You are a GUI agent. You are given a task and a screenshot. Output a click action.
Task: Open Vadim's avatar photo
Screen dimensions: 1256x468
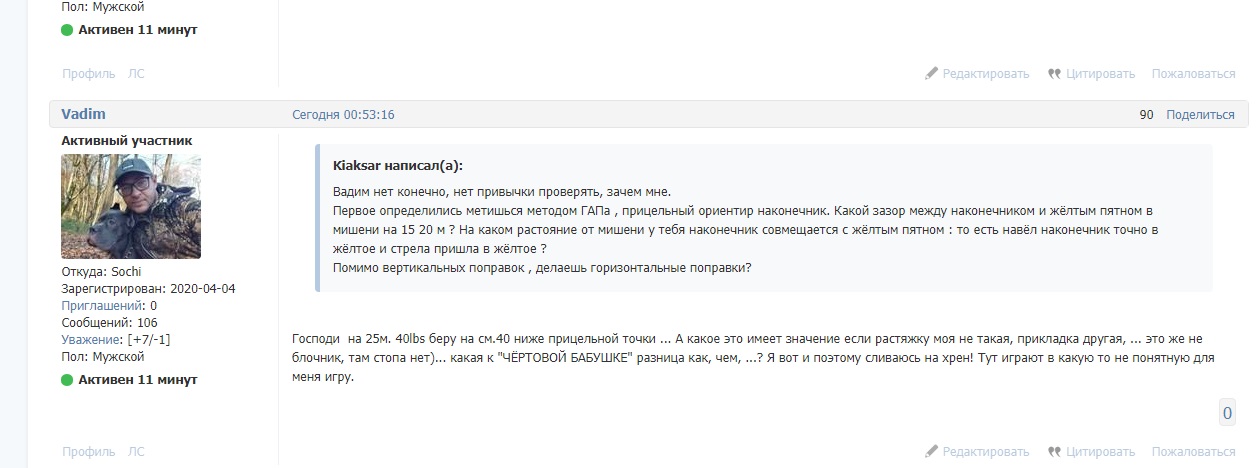[131, 207]
